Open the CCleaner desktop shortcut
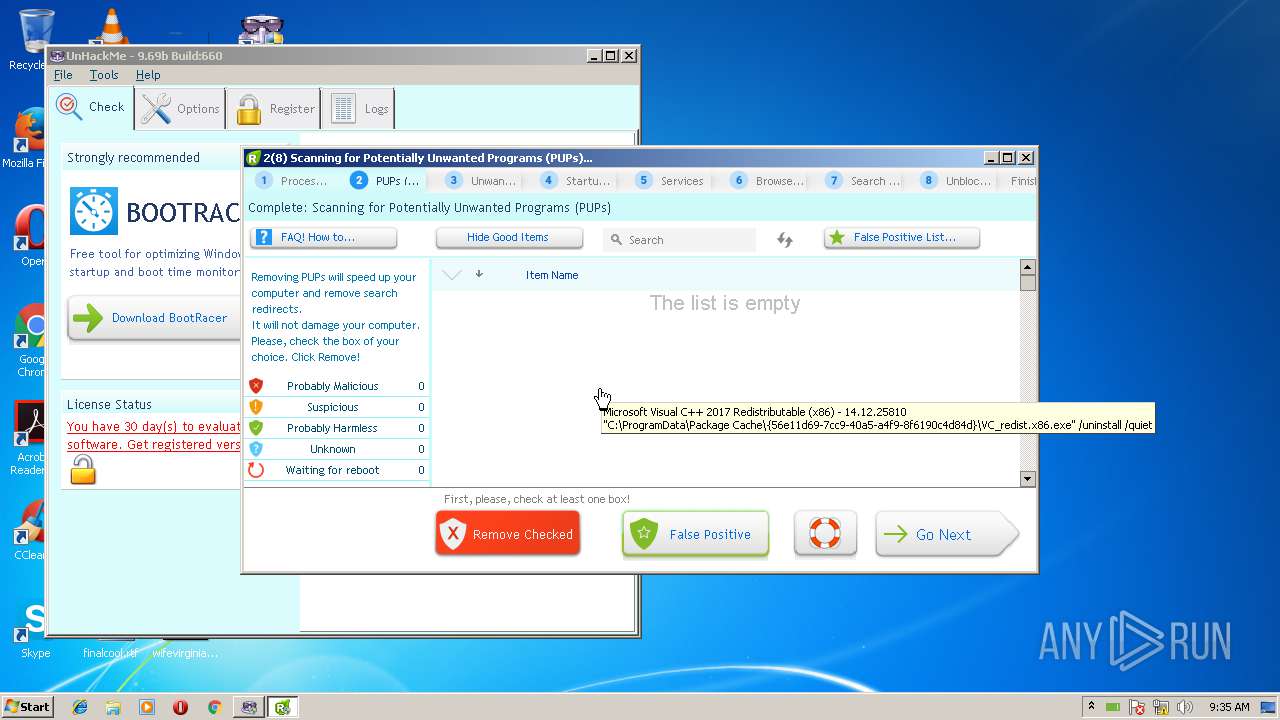1280x720 pixels. 29,530
